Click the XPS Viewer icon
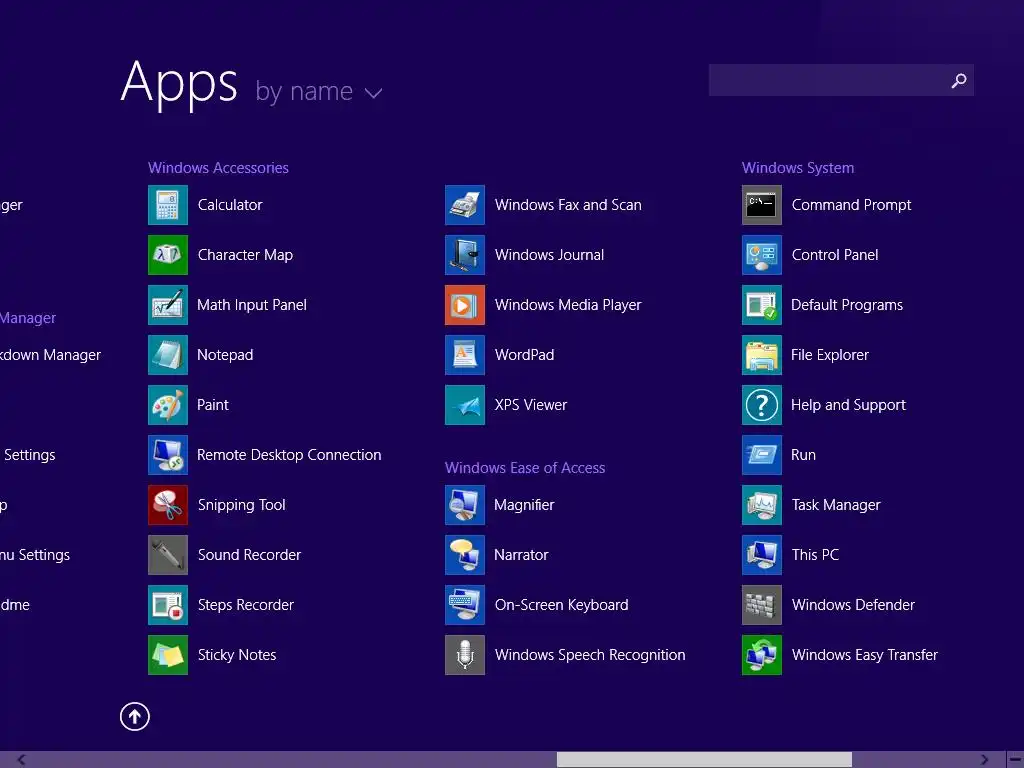 [x=465, y=405]
